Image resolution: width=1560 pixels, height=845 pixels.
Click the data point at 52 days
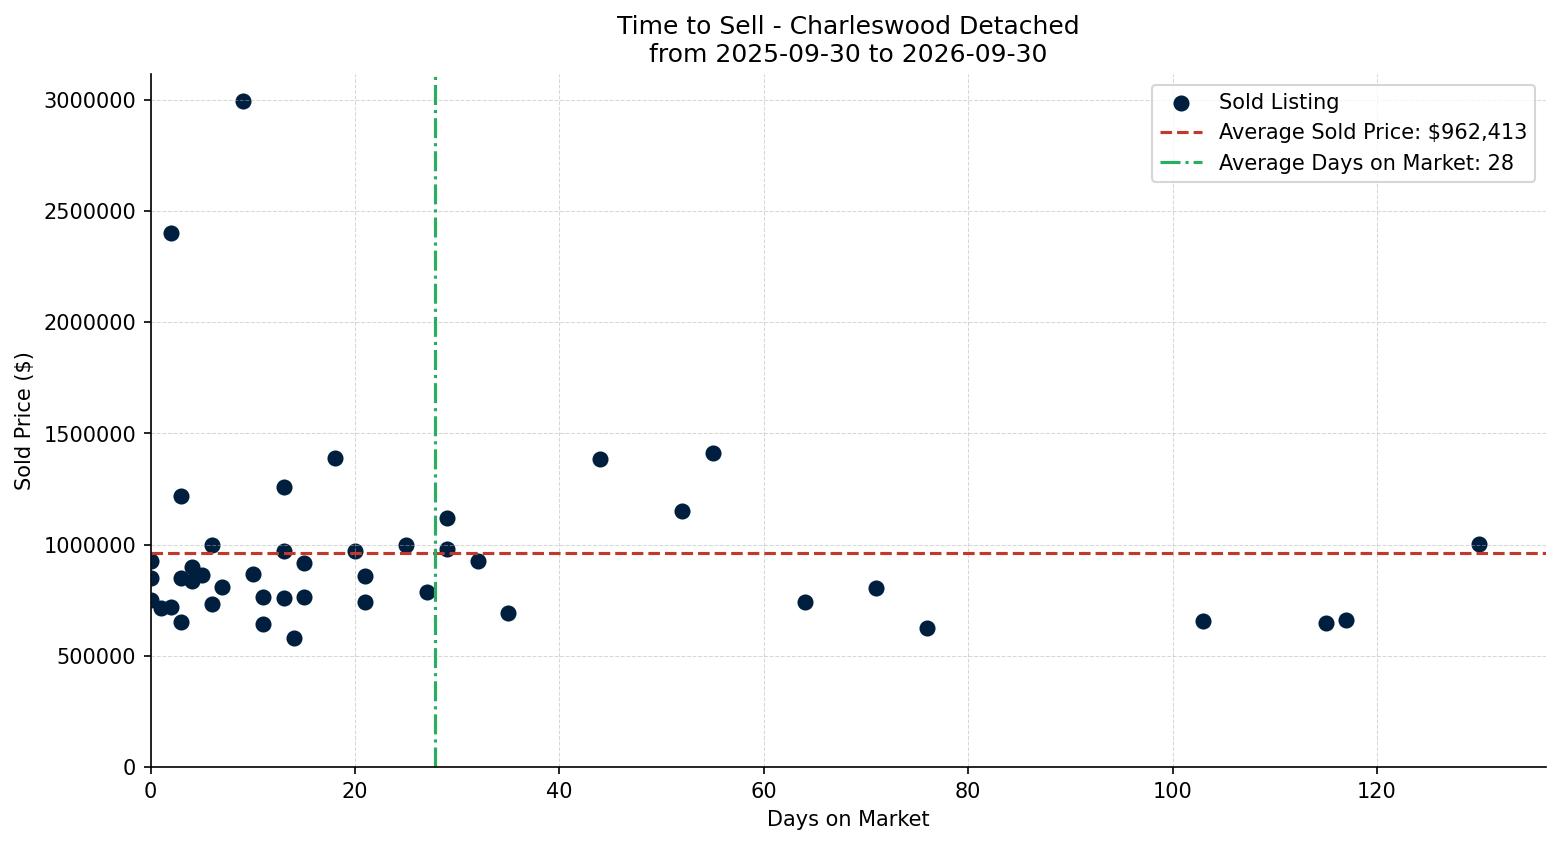pos(682,511)
